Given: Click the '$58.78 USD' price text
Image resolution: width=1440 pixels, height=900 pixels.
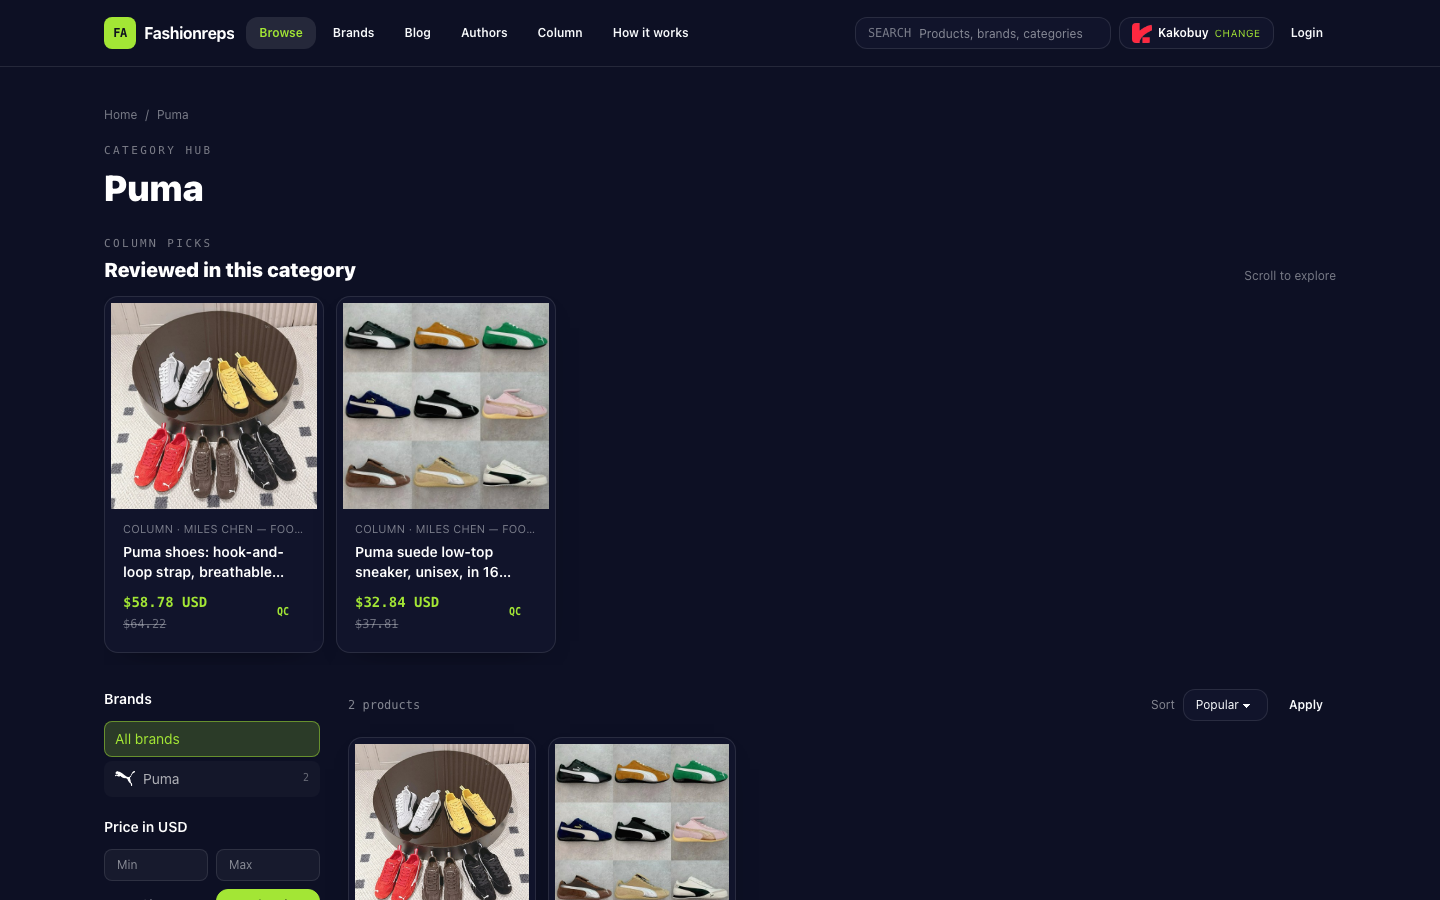Looking at the screenshot, I should click(x=165, y=602).
